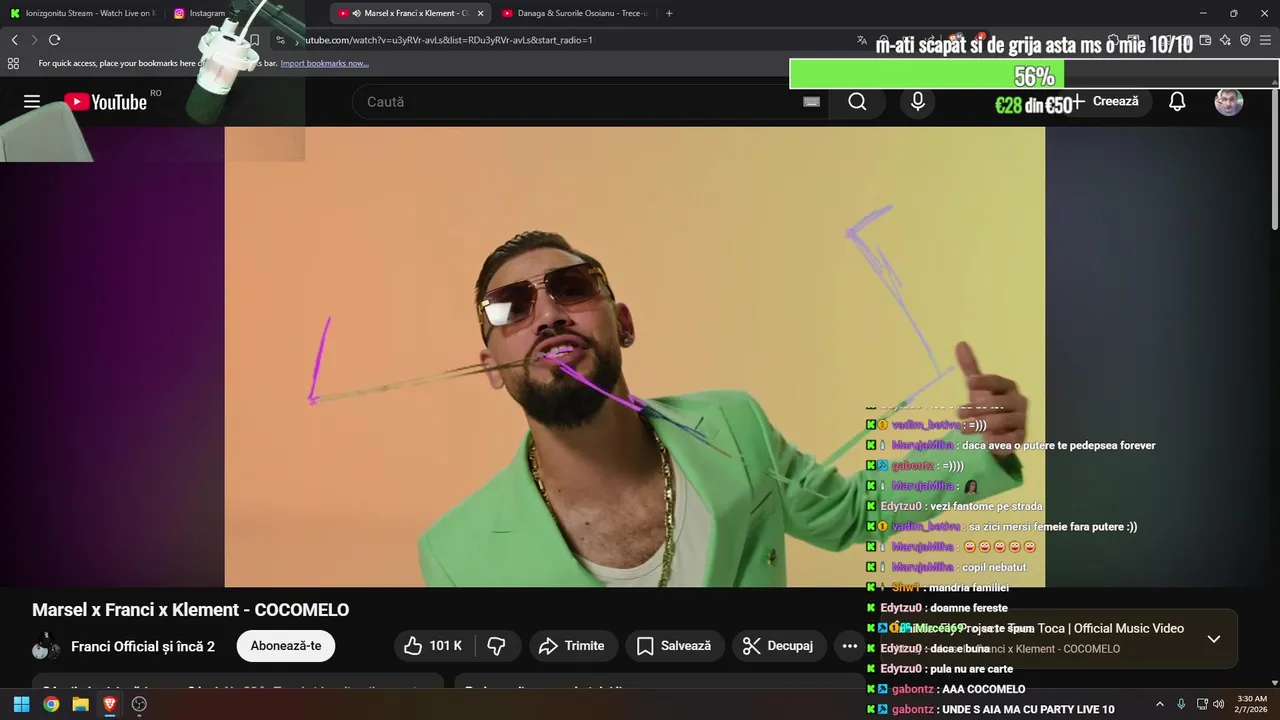
Task: Open the Brave browser taskbar icon
Action: 110,704
